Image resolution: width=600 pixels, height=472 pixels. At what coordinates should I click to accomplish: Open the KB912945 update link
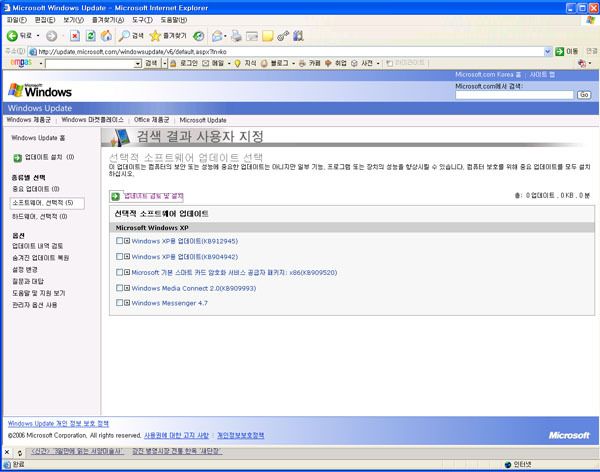pos(185,241)
